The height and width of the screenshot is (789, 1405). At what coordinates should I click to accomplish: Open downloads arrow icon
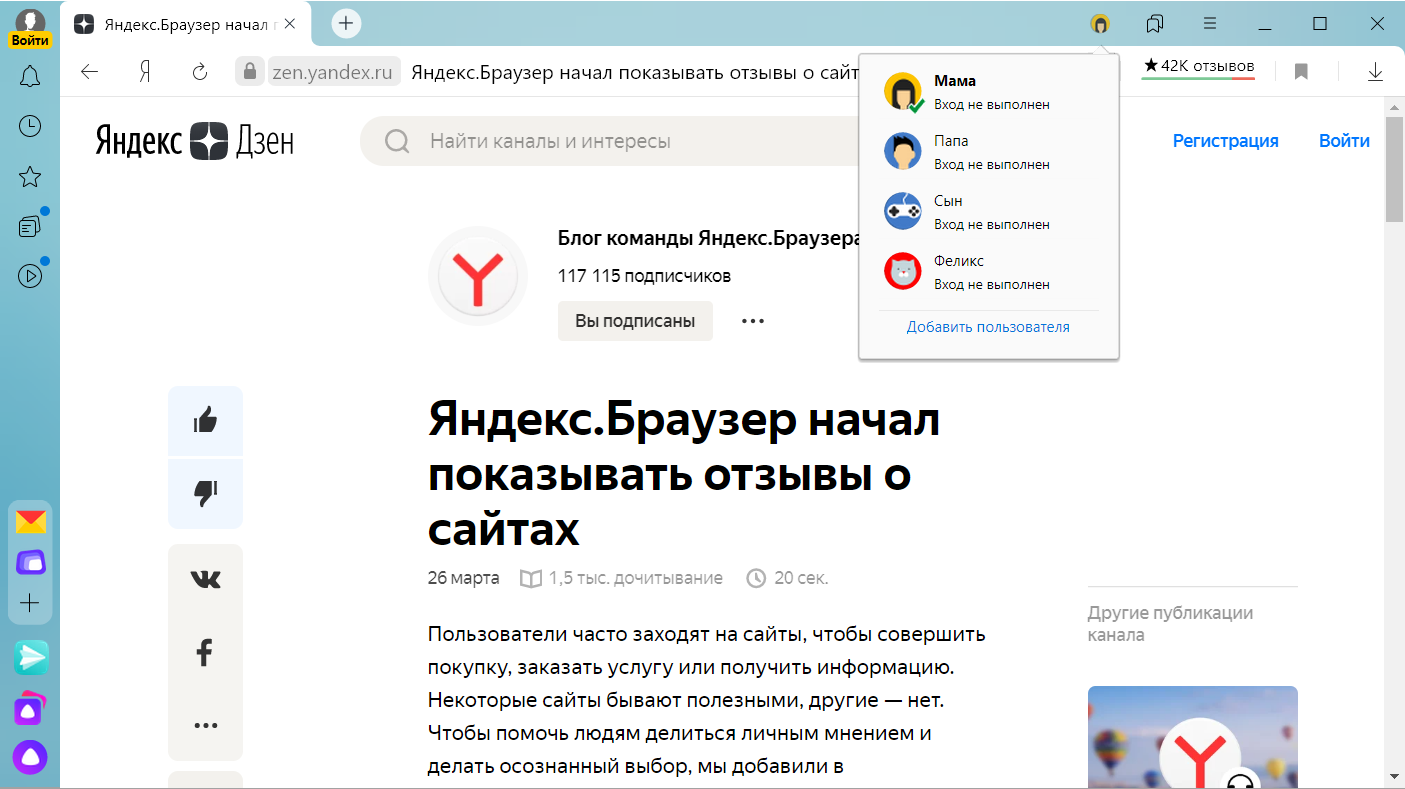coord(1375,71)
